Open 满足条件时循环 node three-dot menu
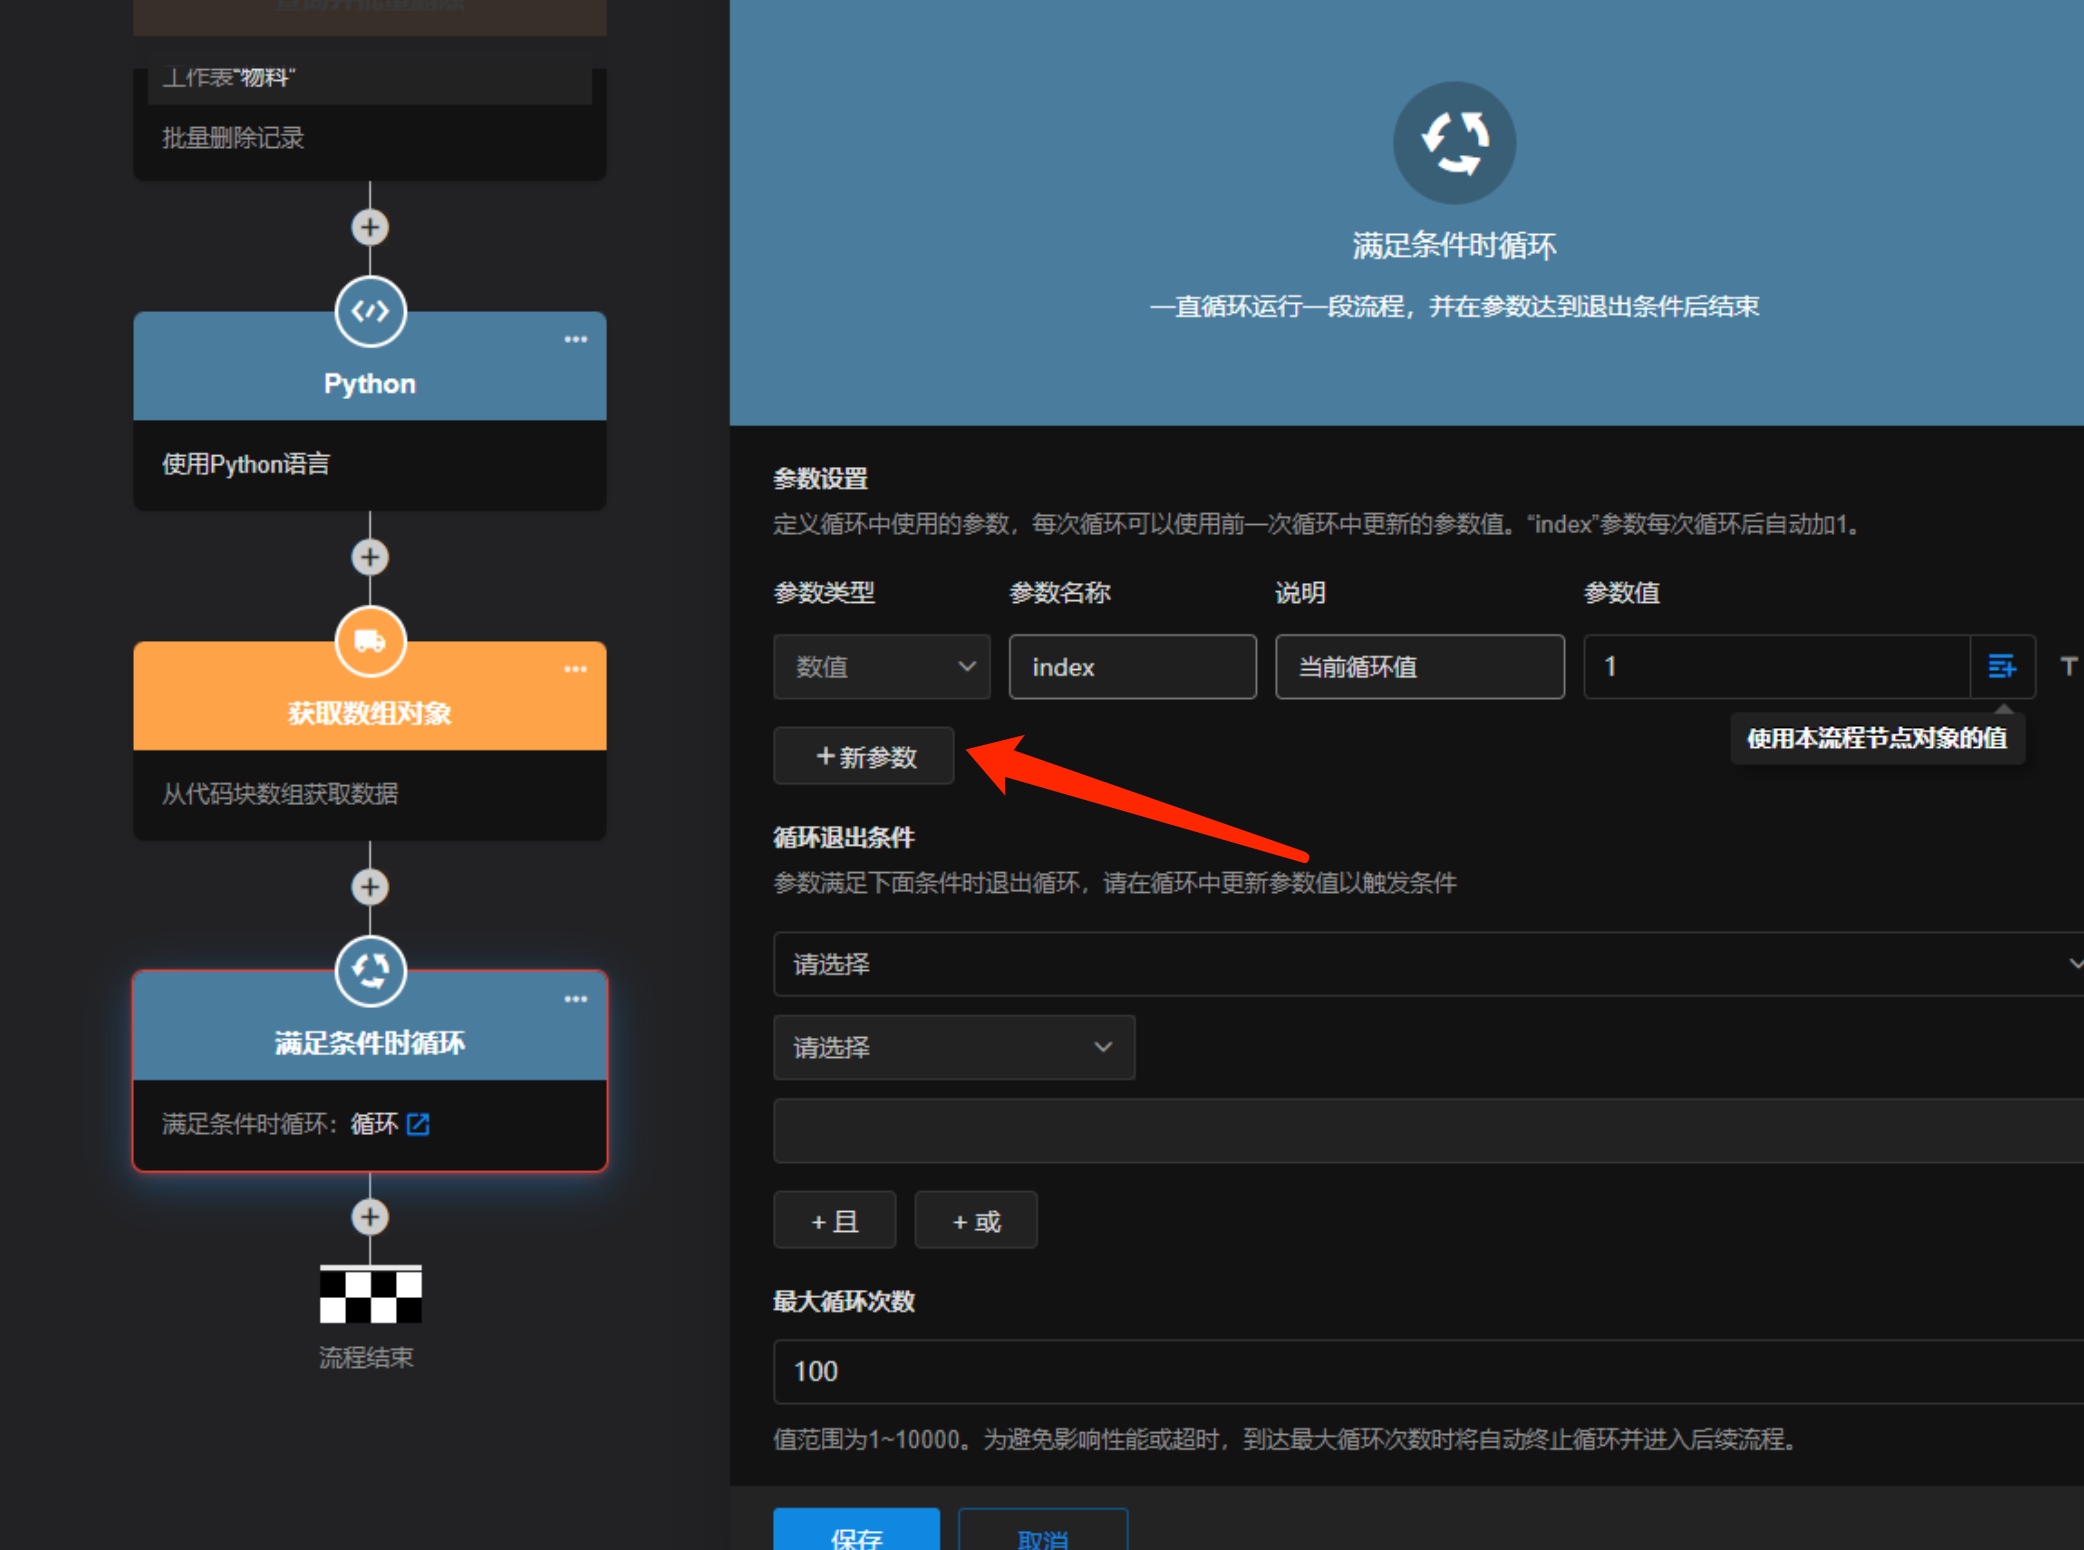The image size is (2084, 1550). (575, 999)
